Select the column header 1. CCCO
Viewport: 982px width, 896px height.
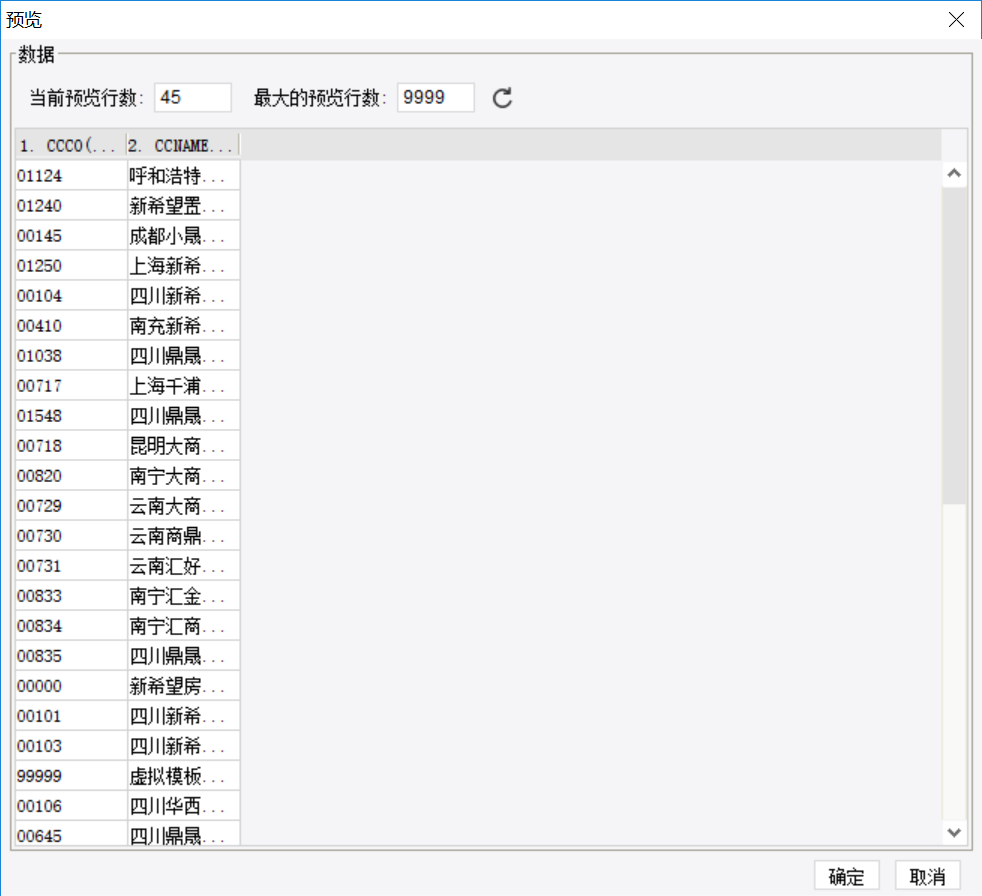click(x=71, y=145)
